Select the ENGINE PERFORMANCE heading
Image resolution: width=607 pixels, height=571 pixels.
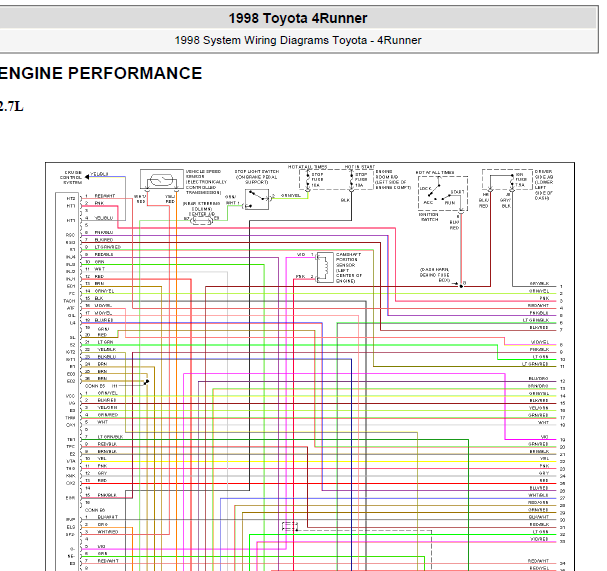point(100,73)
